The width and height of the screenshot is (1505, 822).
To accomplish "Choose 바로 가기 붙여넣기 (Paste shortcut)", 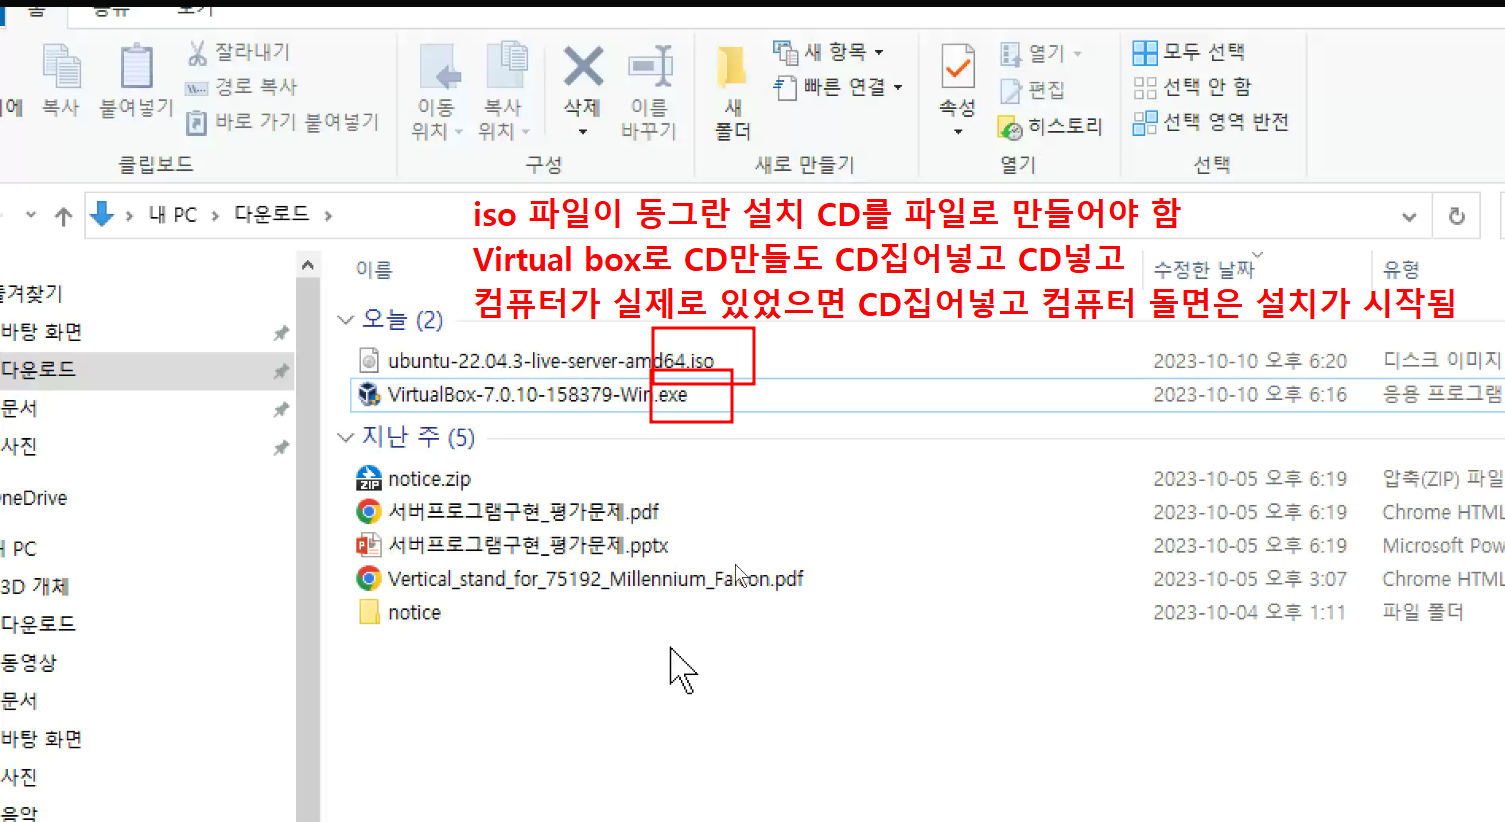I will pos(284,122).
